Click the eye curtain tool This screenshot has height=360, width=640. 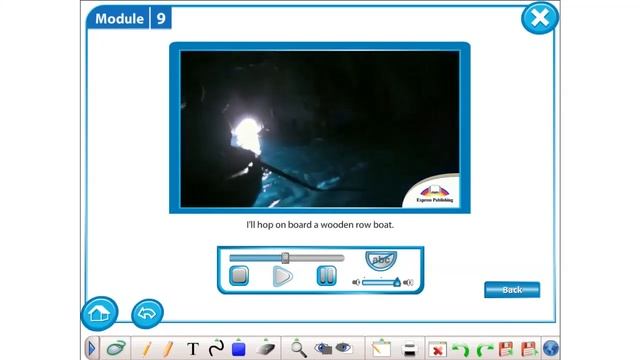point(344,348)
